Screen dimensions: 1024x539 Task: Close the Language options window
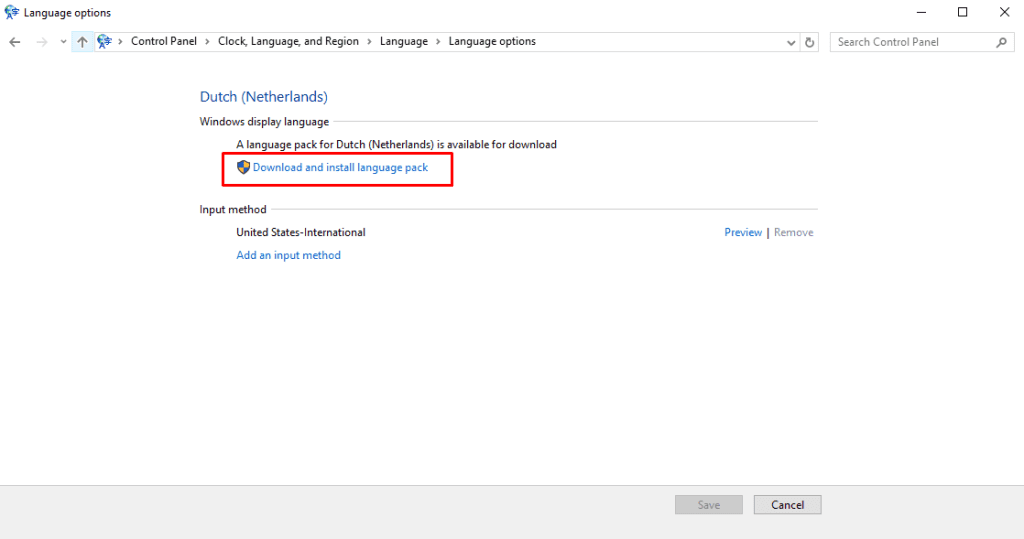pyautogui.click(x=1004, y=12)
